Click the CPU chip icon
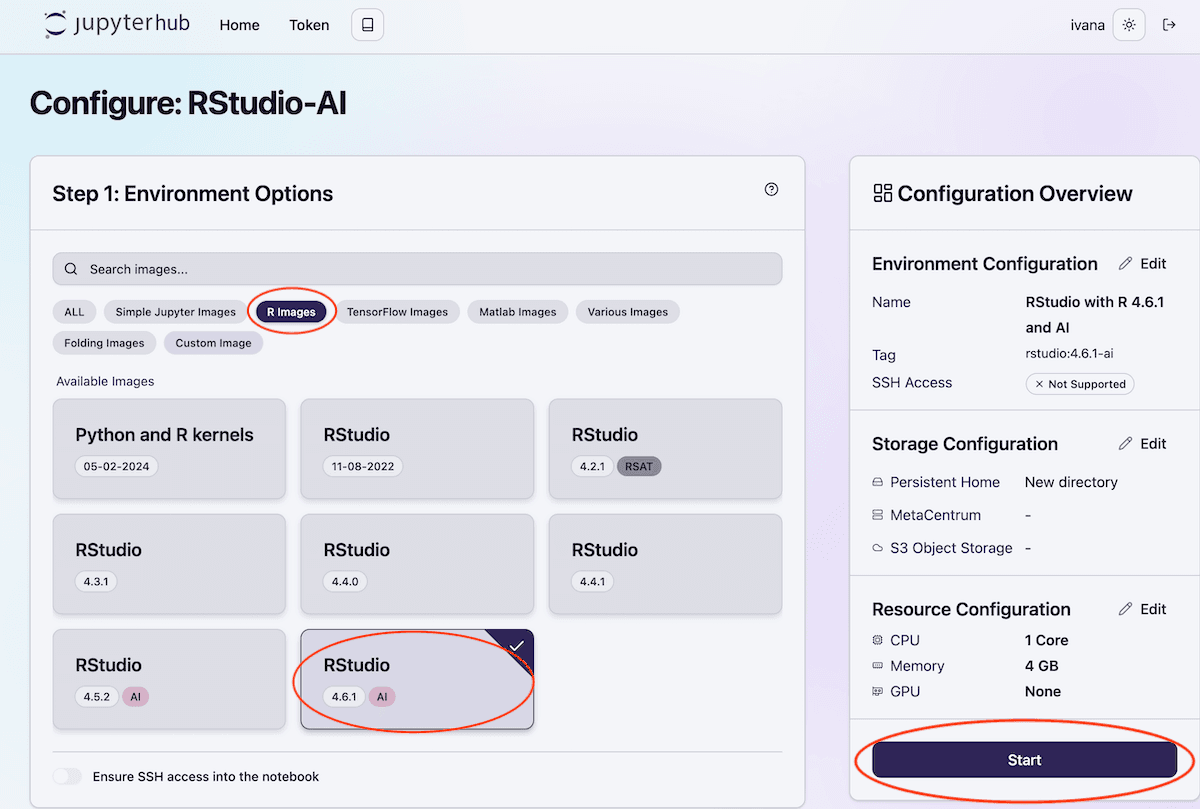 pyautogui.click(x=878, y=640)
